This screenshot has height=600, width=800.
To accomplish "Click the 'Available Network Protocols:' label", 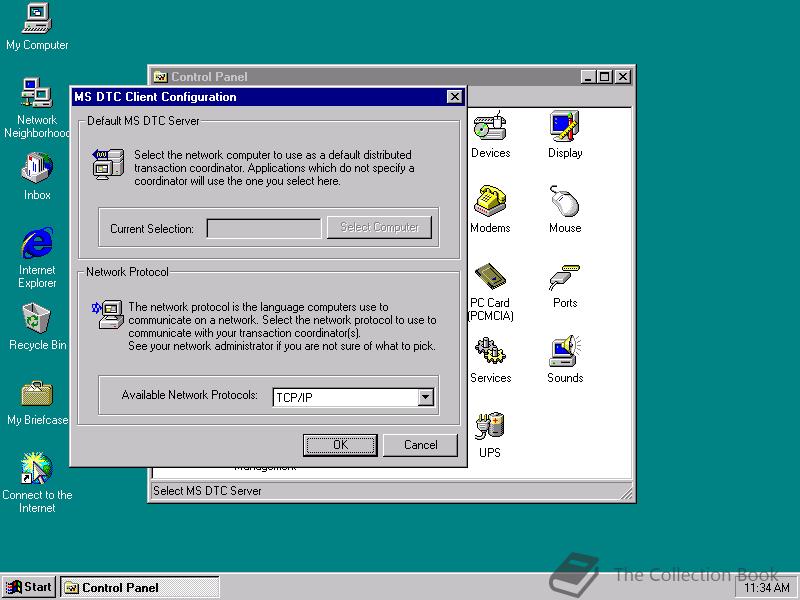I will [x=189, y=395].
